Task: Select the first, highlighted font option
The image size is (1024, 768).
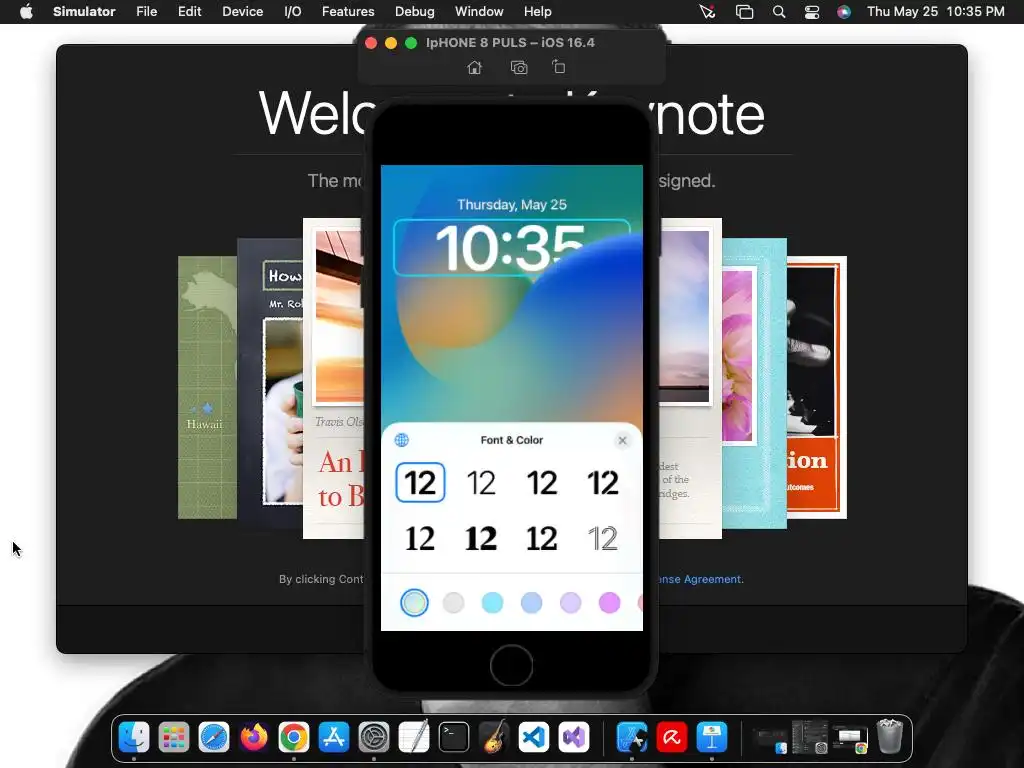Action: click(420, 483)
